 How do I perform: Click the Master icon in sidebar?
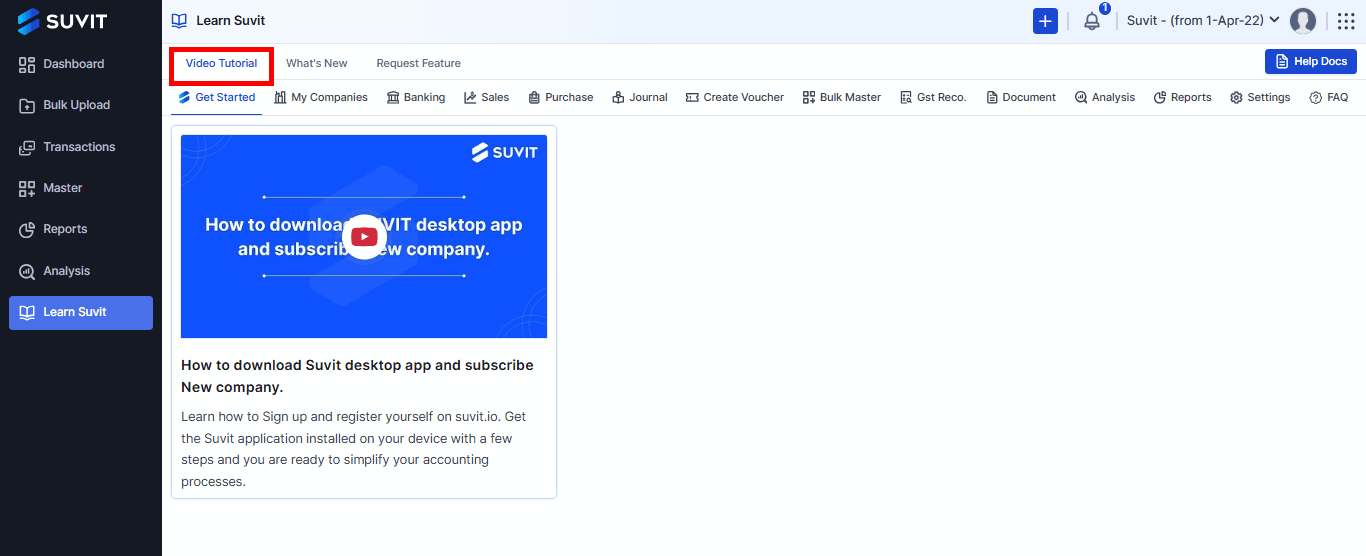click(x=27, y=188)
